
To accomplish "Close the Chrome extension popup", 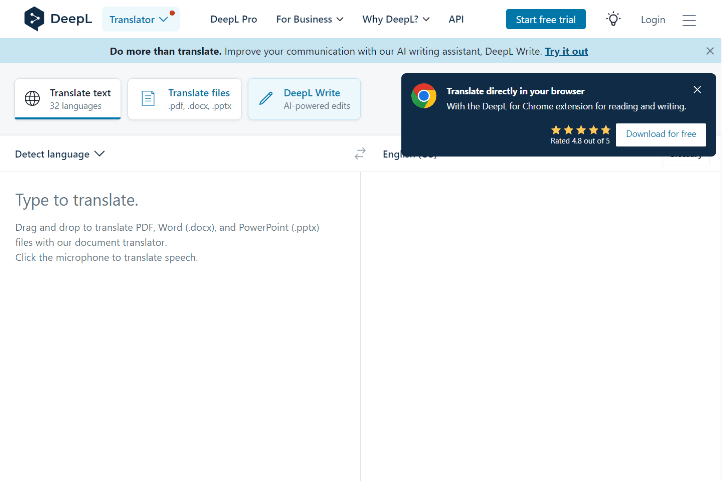I will pos(697,90).
